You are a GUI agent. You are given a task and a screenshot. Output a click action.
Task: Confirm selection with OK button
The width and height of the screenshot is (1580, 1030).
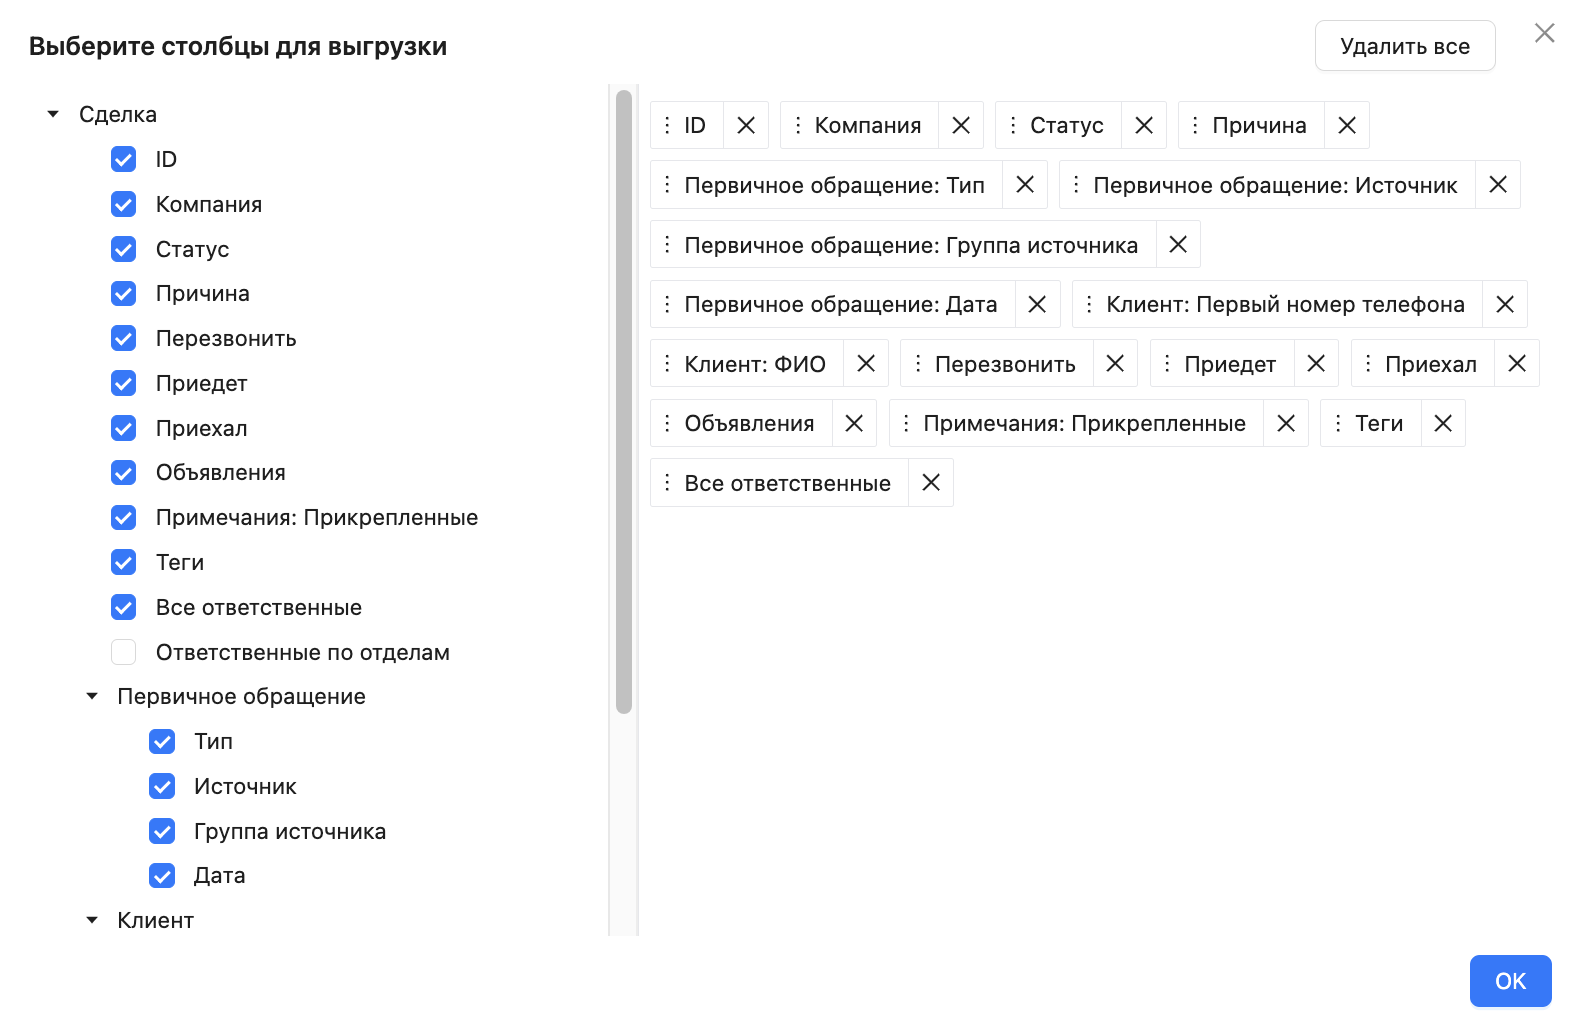click(1509, 981)
